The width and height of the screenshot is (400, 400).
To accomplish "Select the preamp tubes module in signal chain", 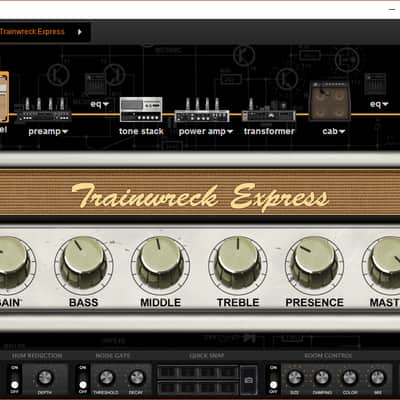I will tap(44, 109).
